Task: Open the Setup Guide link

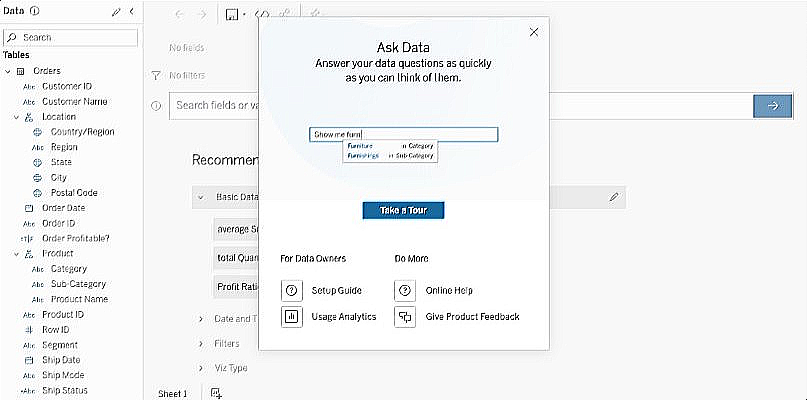Action: tap(337, 291)
